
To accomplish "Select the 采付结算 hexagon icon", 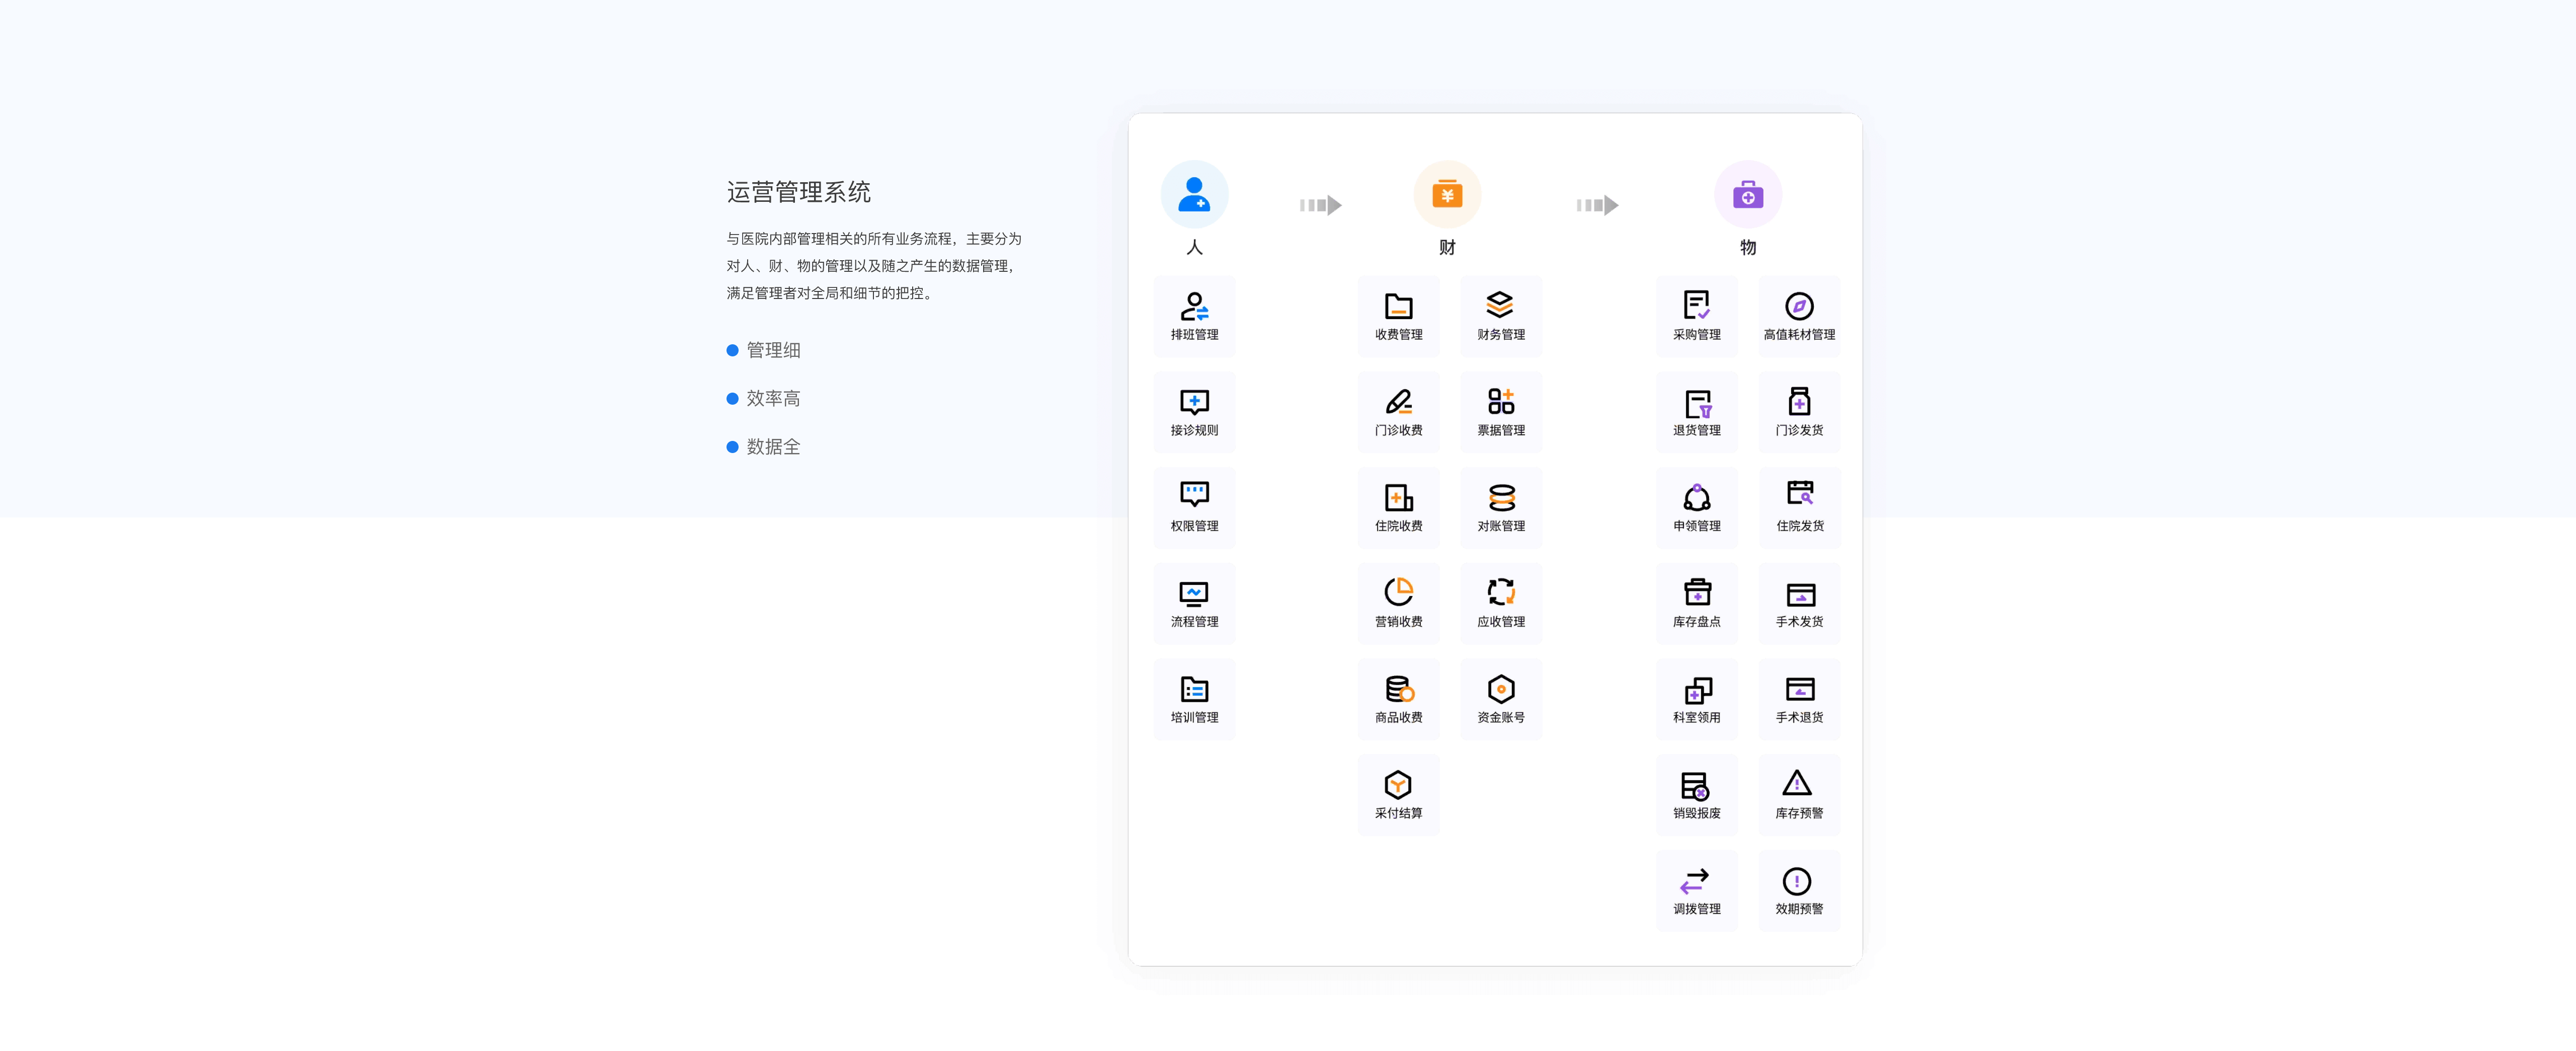I will (1398, 785).
